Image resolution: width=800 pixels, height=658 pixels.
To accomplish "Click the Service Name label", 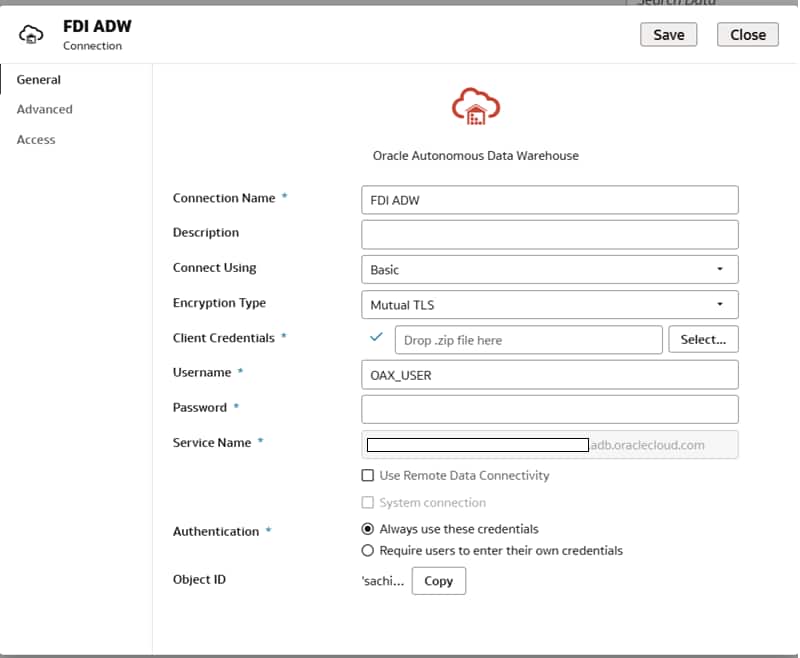I will coord(212,443).
